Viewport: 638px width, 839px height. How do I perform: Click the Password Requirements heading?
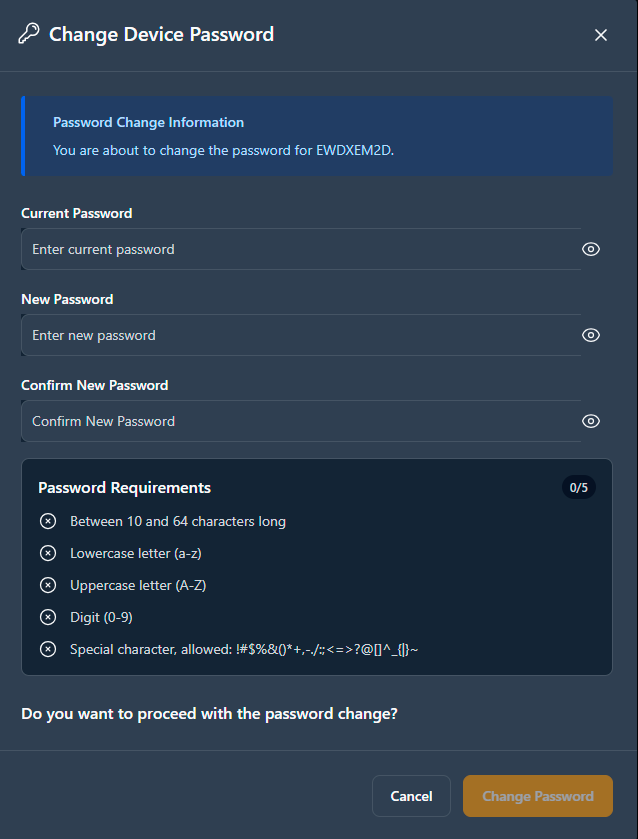click(x=125, y=488)
